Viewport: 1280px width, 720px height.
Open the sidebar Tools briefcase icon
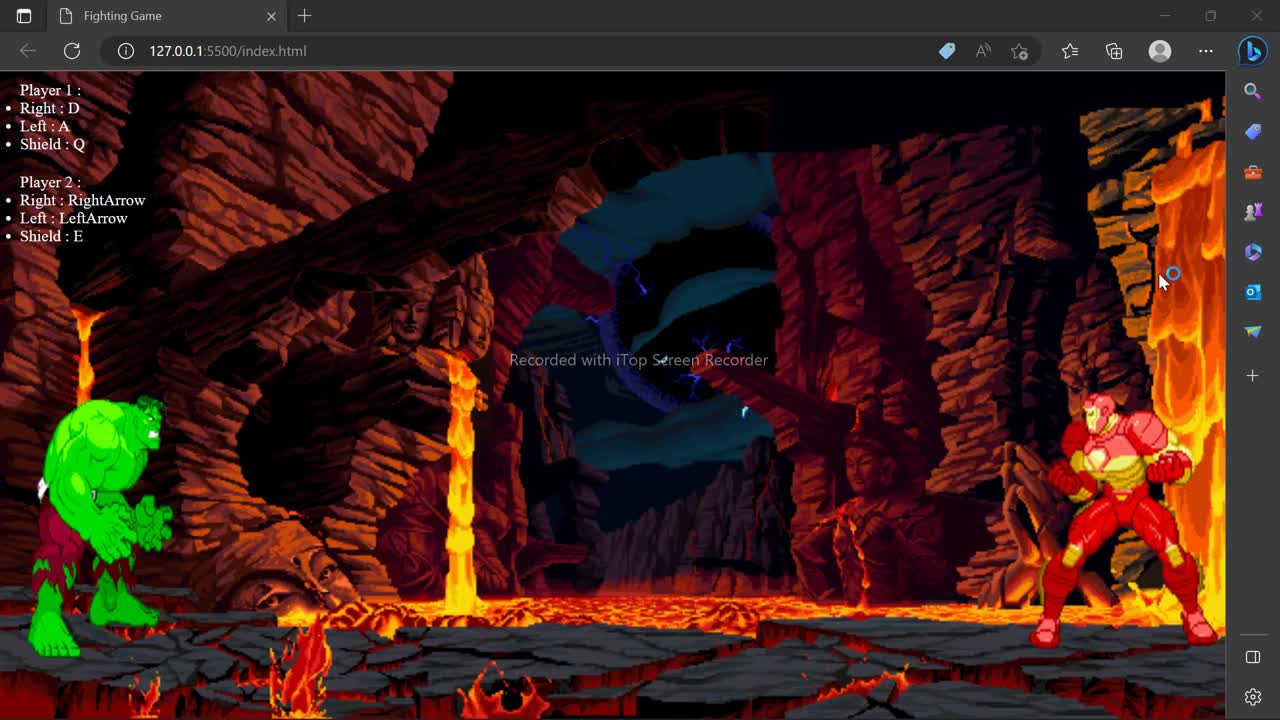coord(1252,172)
